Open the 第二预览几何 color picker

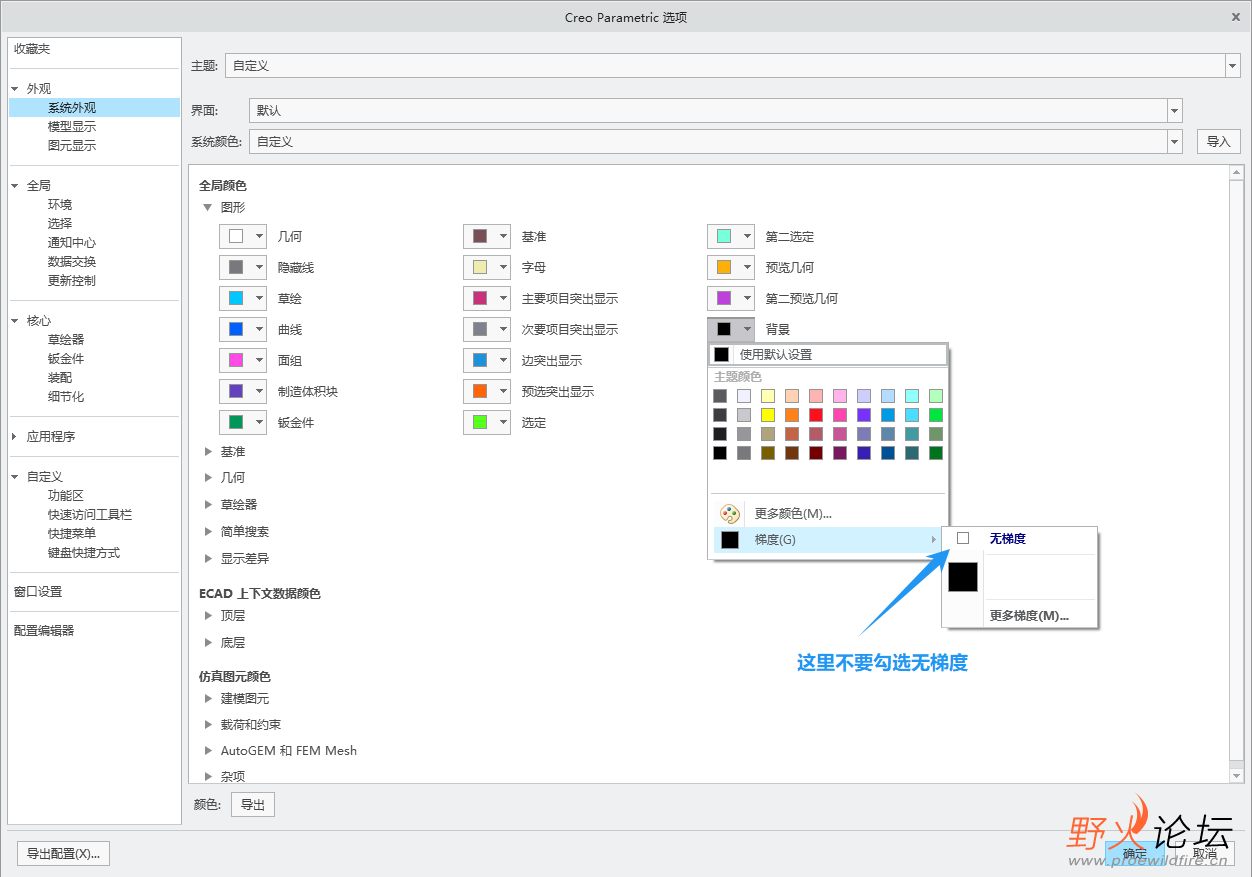point(731,299)
